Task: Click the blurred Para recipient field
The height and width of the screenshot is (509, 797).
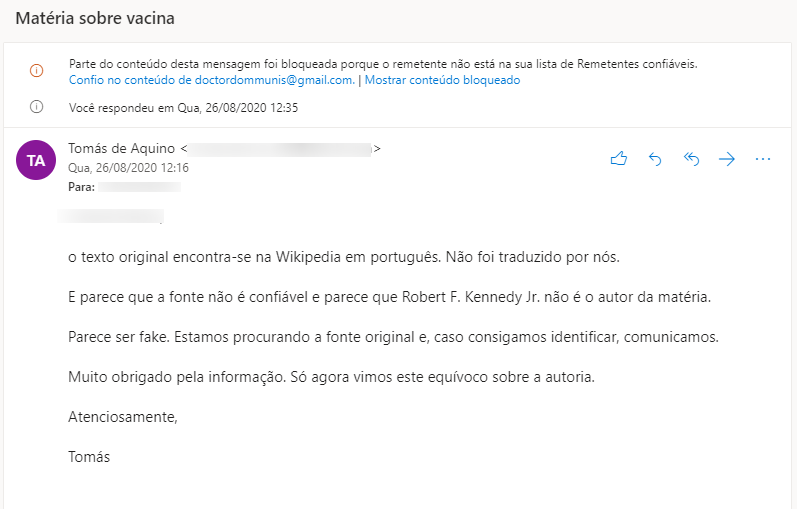Action: point(140,187)
